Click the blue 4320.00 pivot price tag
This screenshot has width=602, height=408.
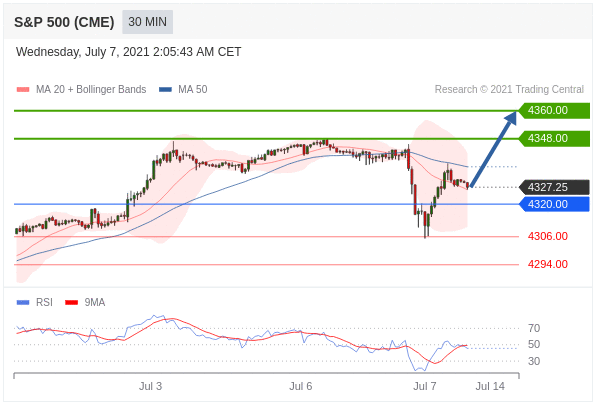click(553, 204)
